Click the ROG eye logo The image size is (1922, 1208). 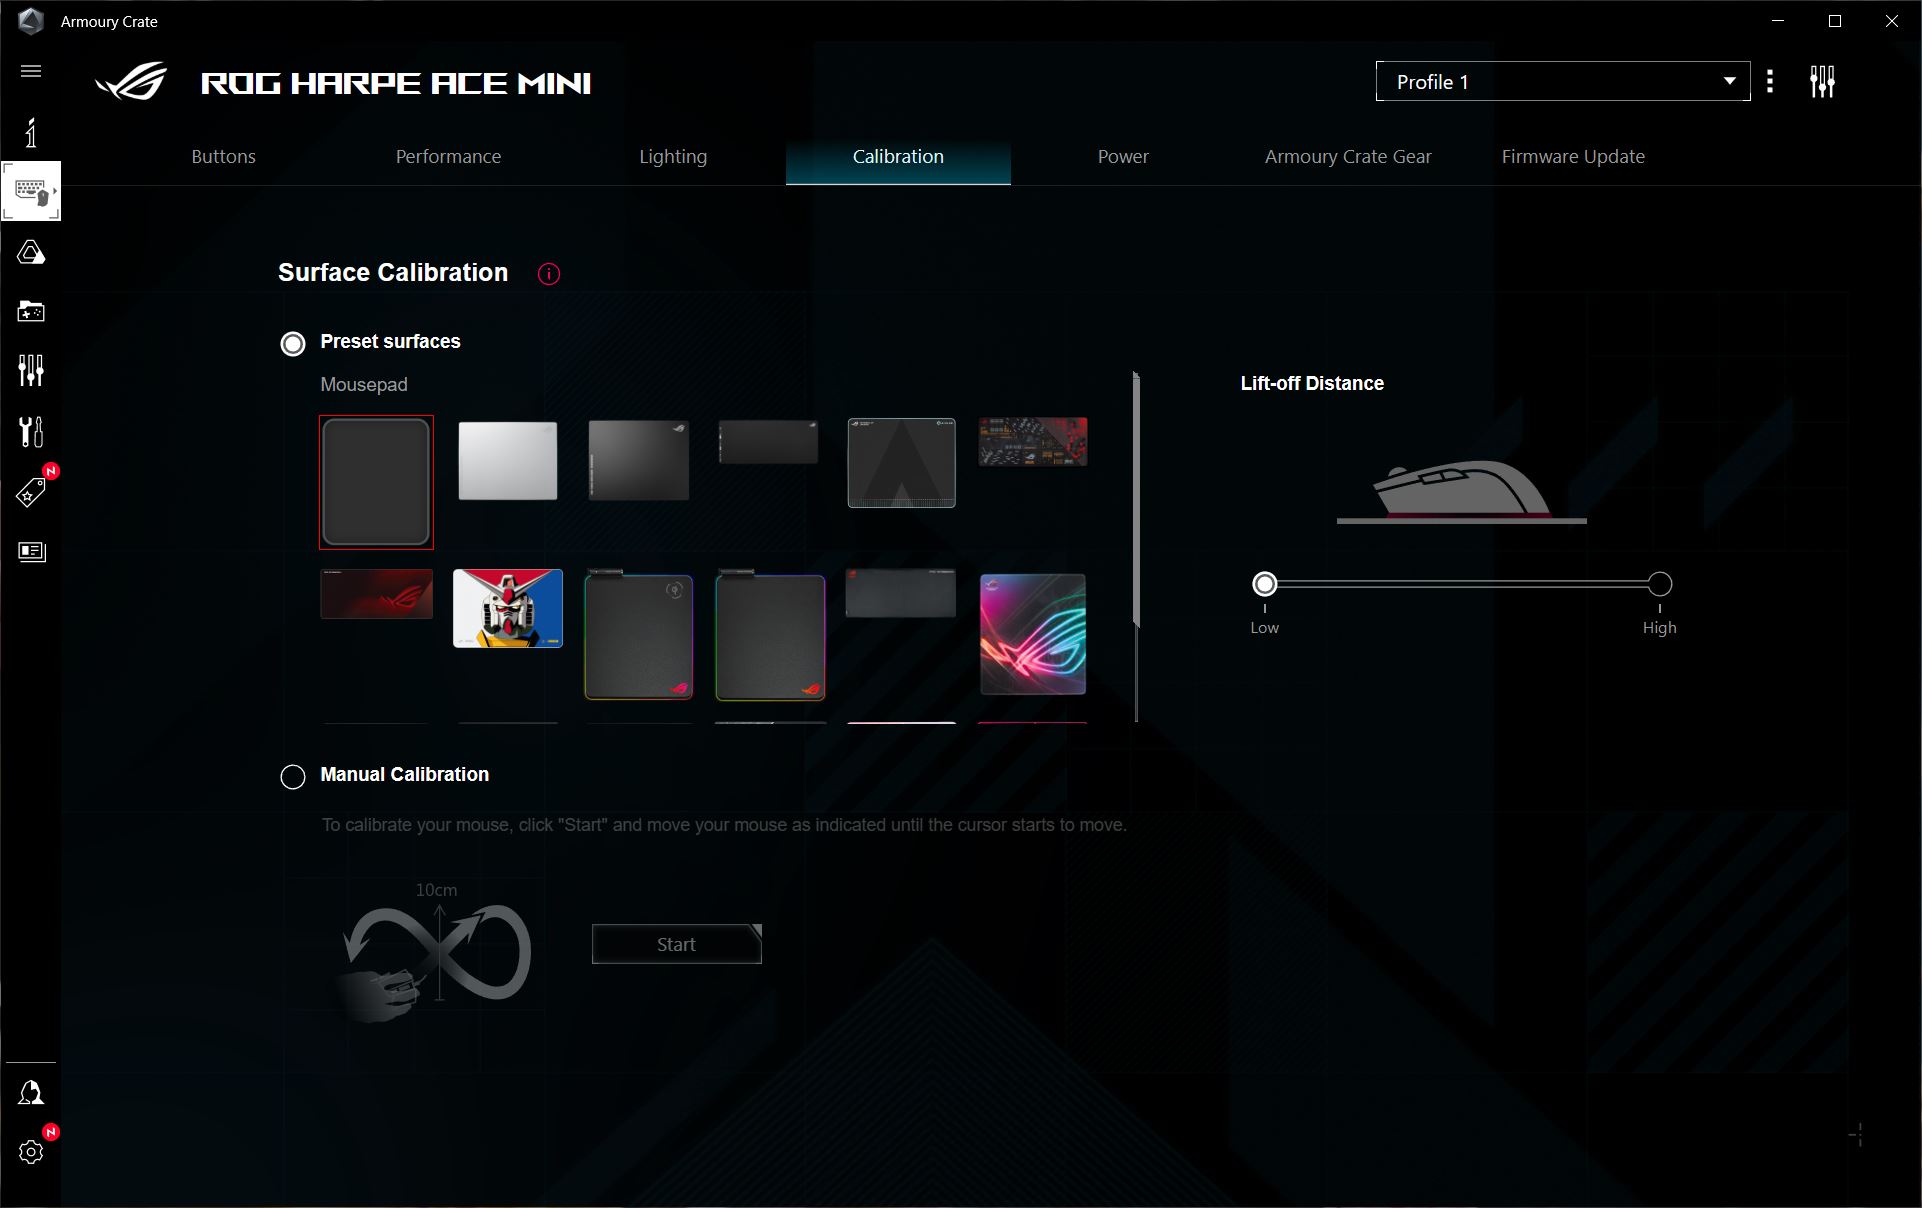(x=131, y=82)
